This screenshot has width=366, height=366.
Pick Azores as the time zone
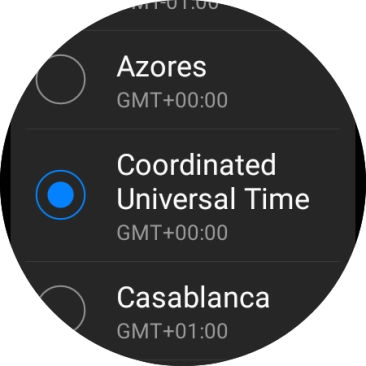click(183, 79)
